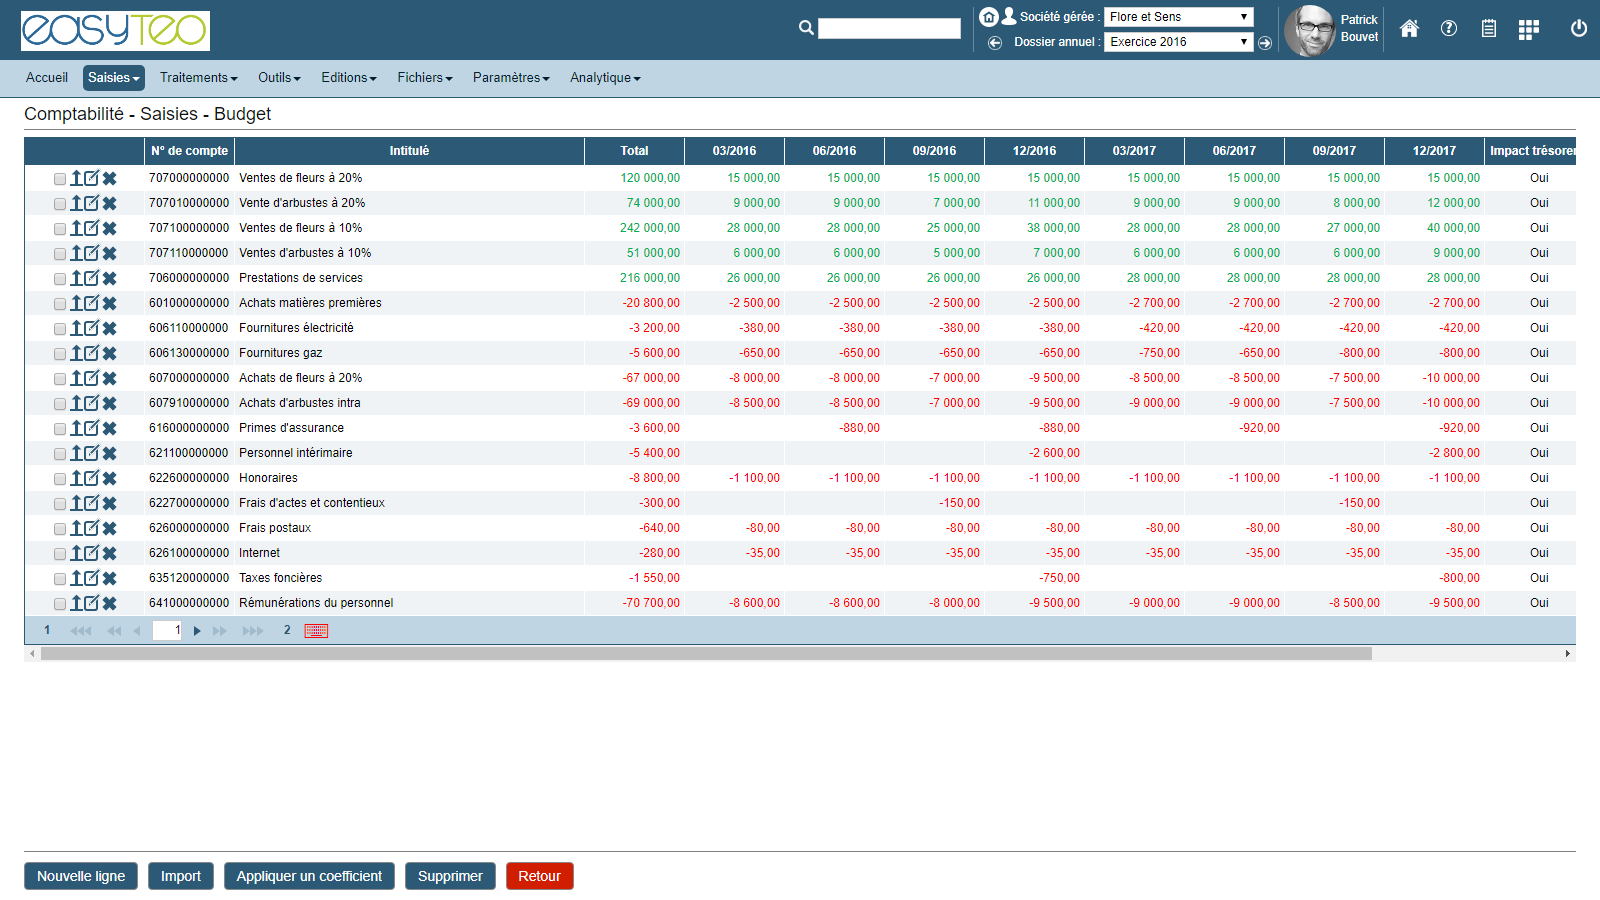Click the red keyboard icon in pagination bar
The width and height of the screenshot is (1600, 900).
(316, 631)
